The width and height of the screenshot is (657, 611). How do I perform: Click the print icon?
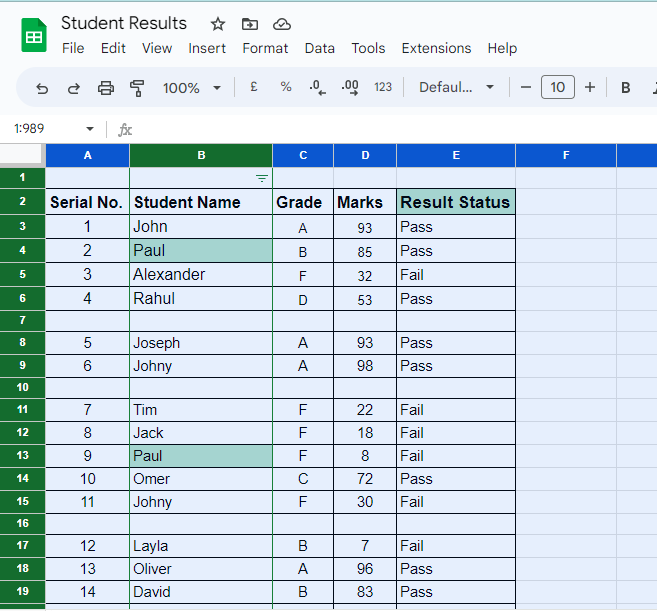coord(106,88)
